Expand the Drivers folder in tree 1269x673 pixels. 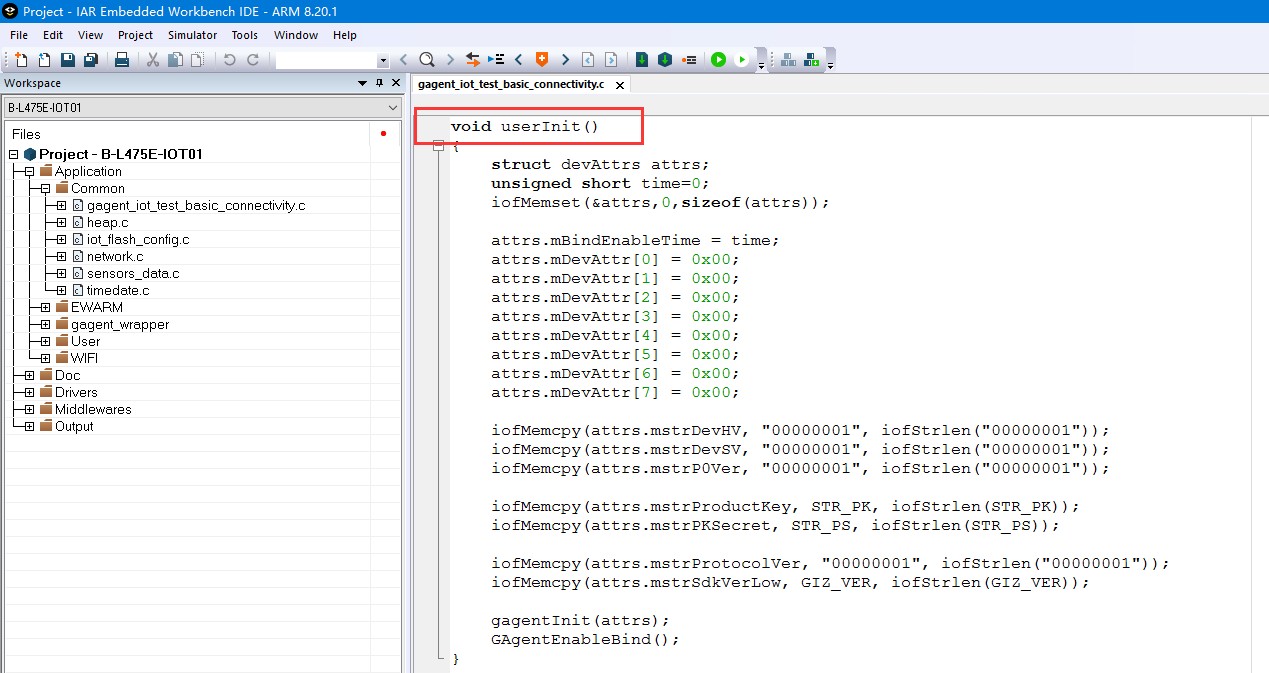[x=29, y=392]
